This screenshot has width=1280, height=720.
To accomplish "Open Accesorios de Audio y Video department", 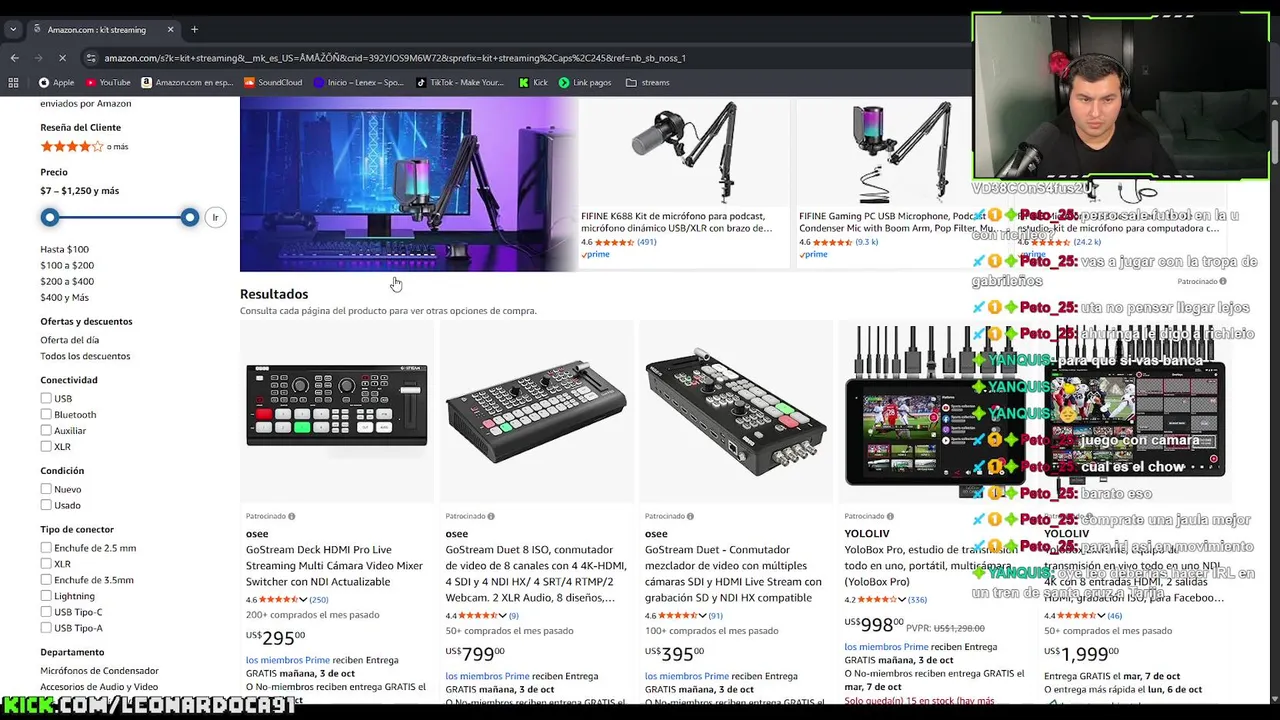I will point(99,687).
